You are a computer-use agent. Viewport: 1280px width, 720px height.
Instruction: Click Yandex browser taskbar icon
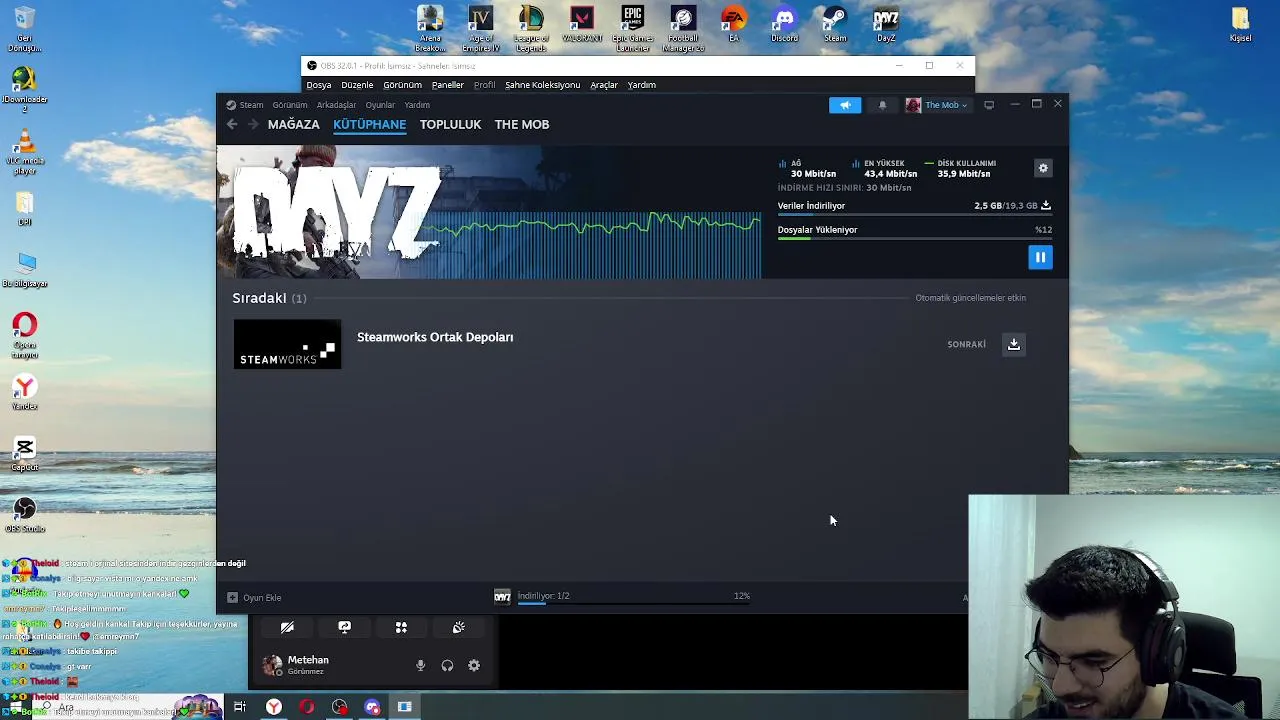coord(273,707)
